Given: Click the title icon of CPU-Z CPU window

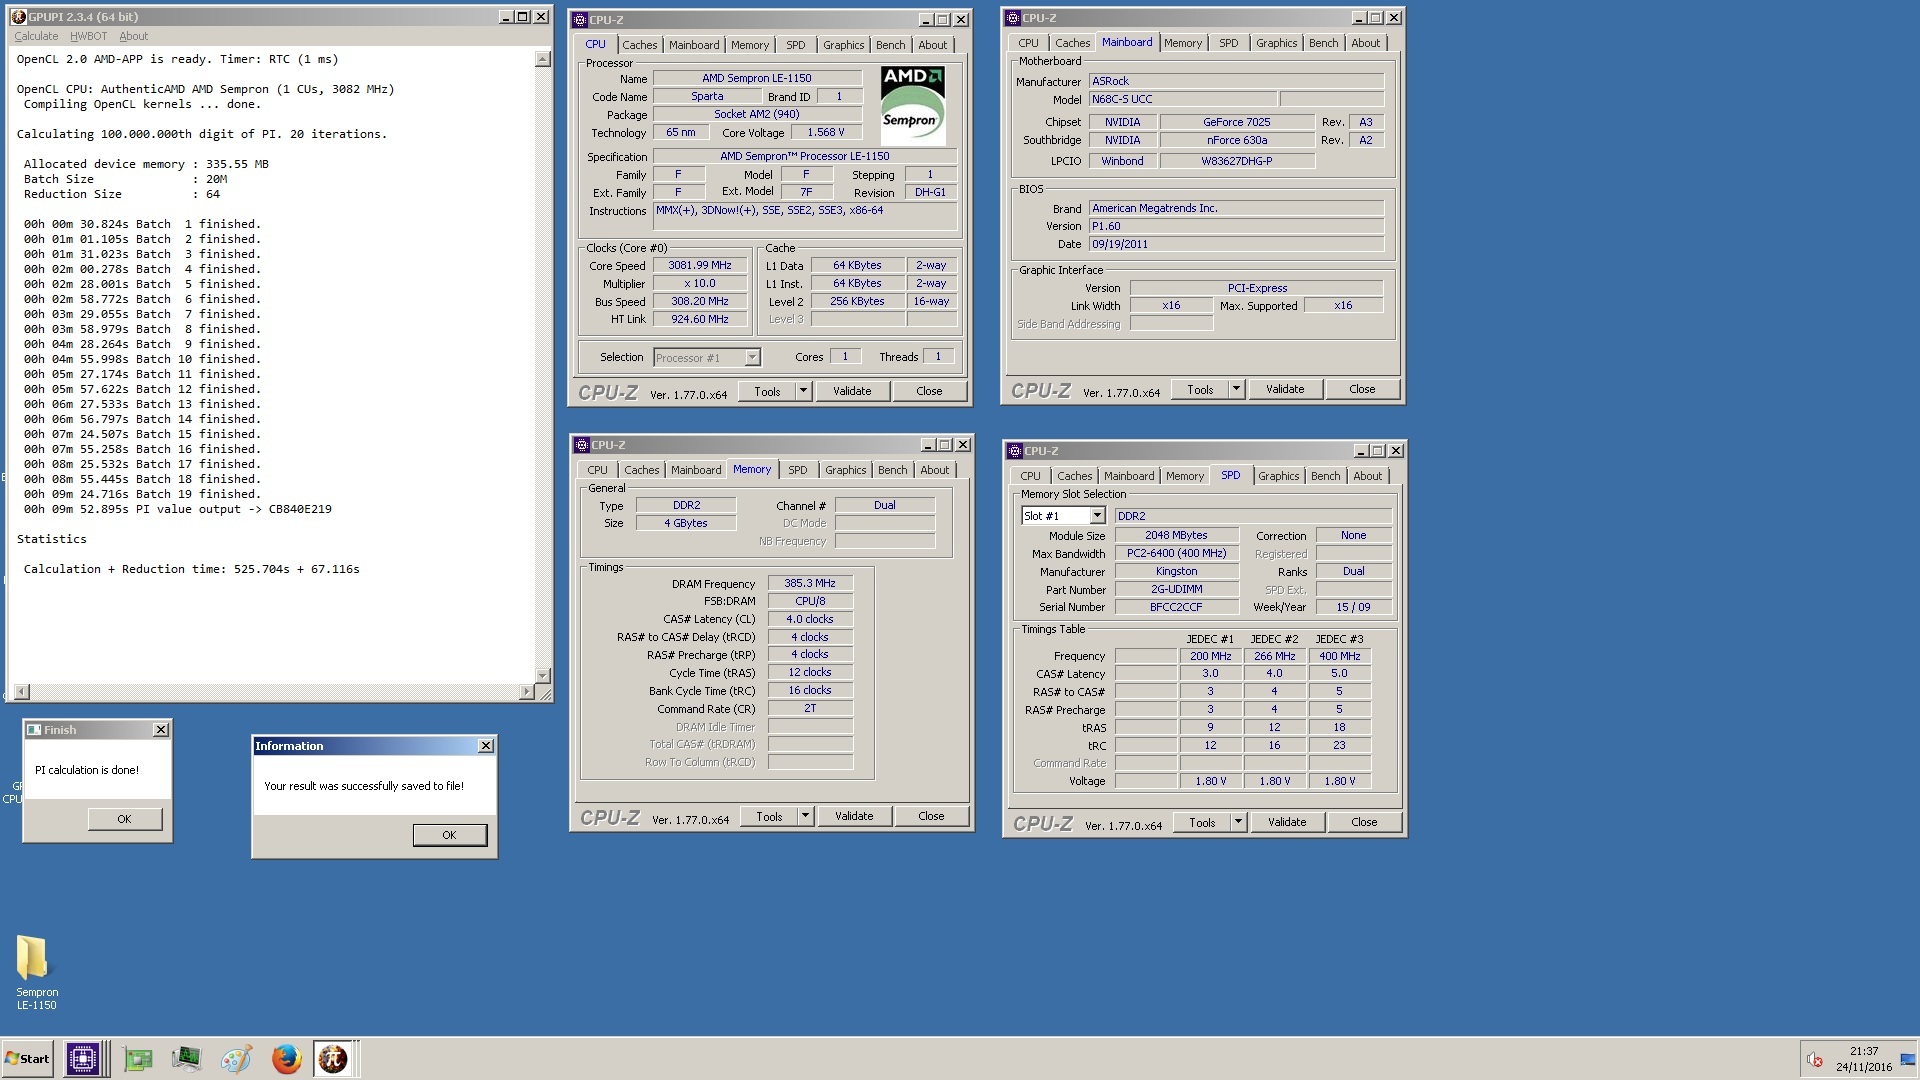Looking at the screenshot, I should [x=580, y=19].
